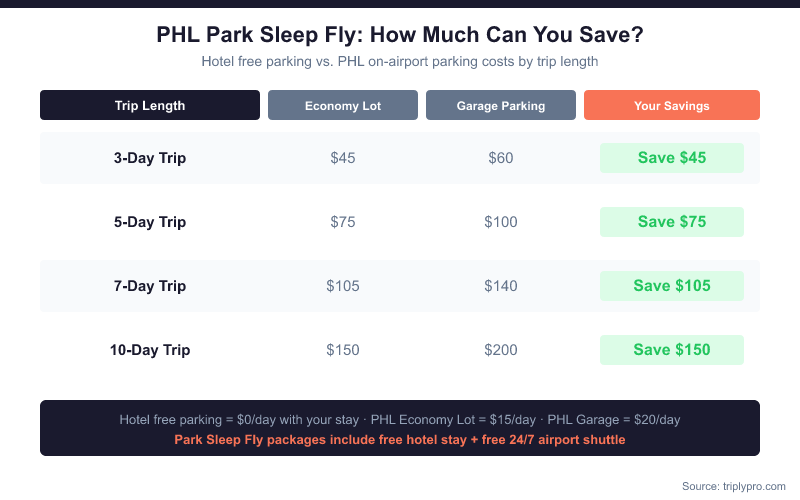Click the subtitle about parking costs
Image resolution: width=800 pixels, height=500 pixels.
pyautogui.click(x=400, y=61)
